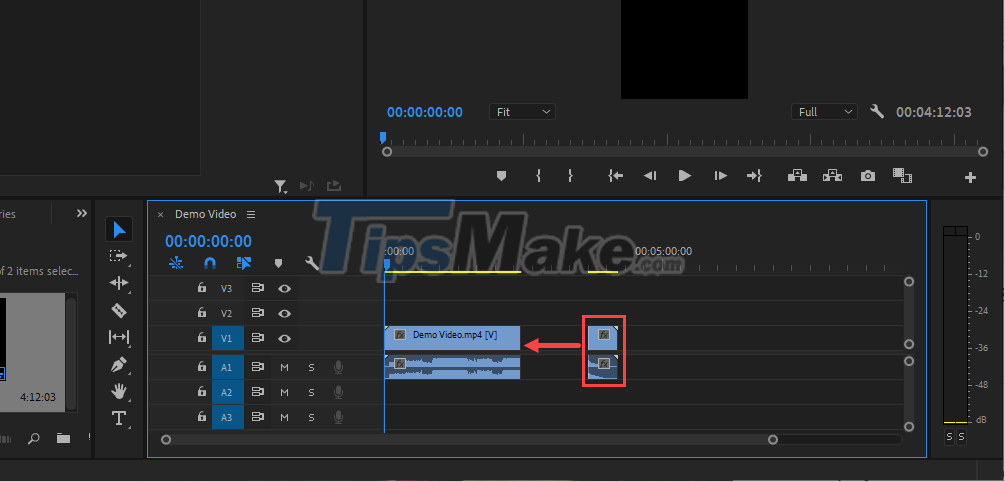Select the Demo Video audio clip on A1
The height and width of the screenshot is (482, 1005).
point(452,367)
